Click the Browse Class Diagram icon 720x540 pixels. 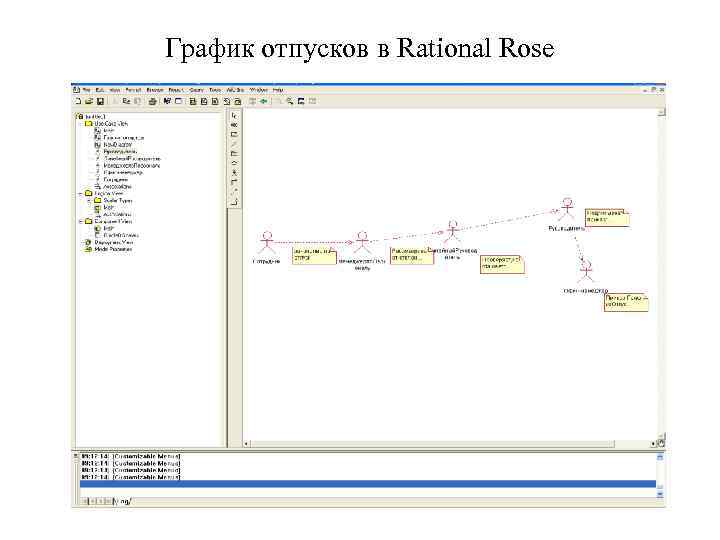point(193,101)
